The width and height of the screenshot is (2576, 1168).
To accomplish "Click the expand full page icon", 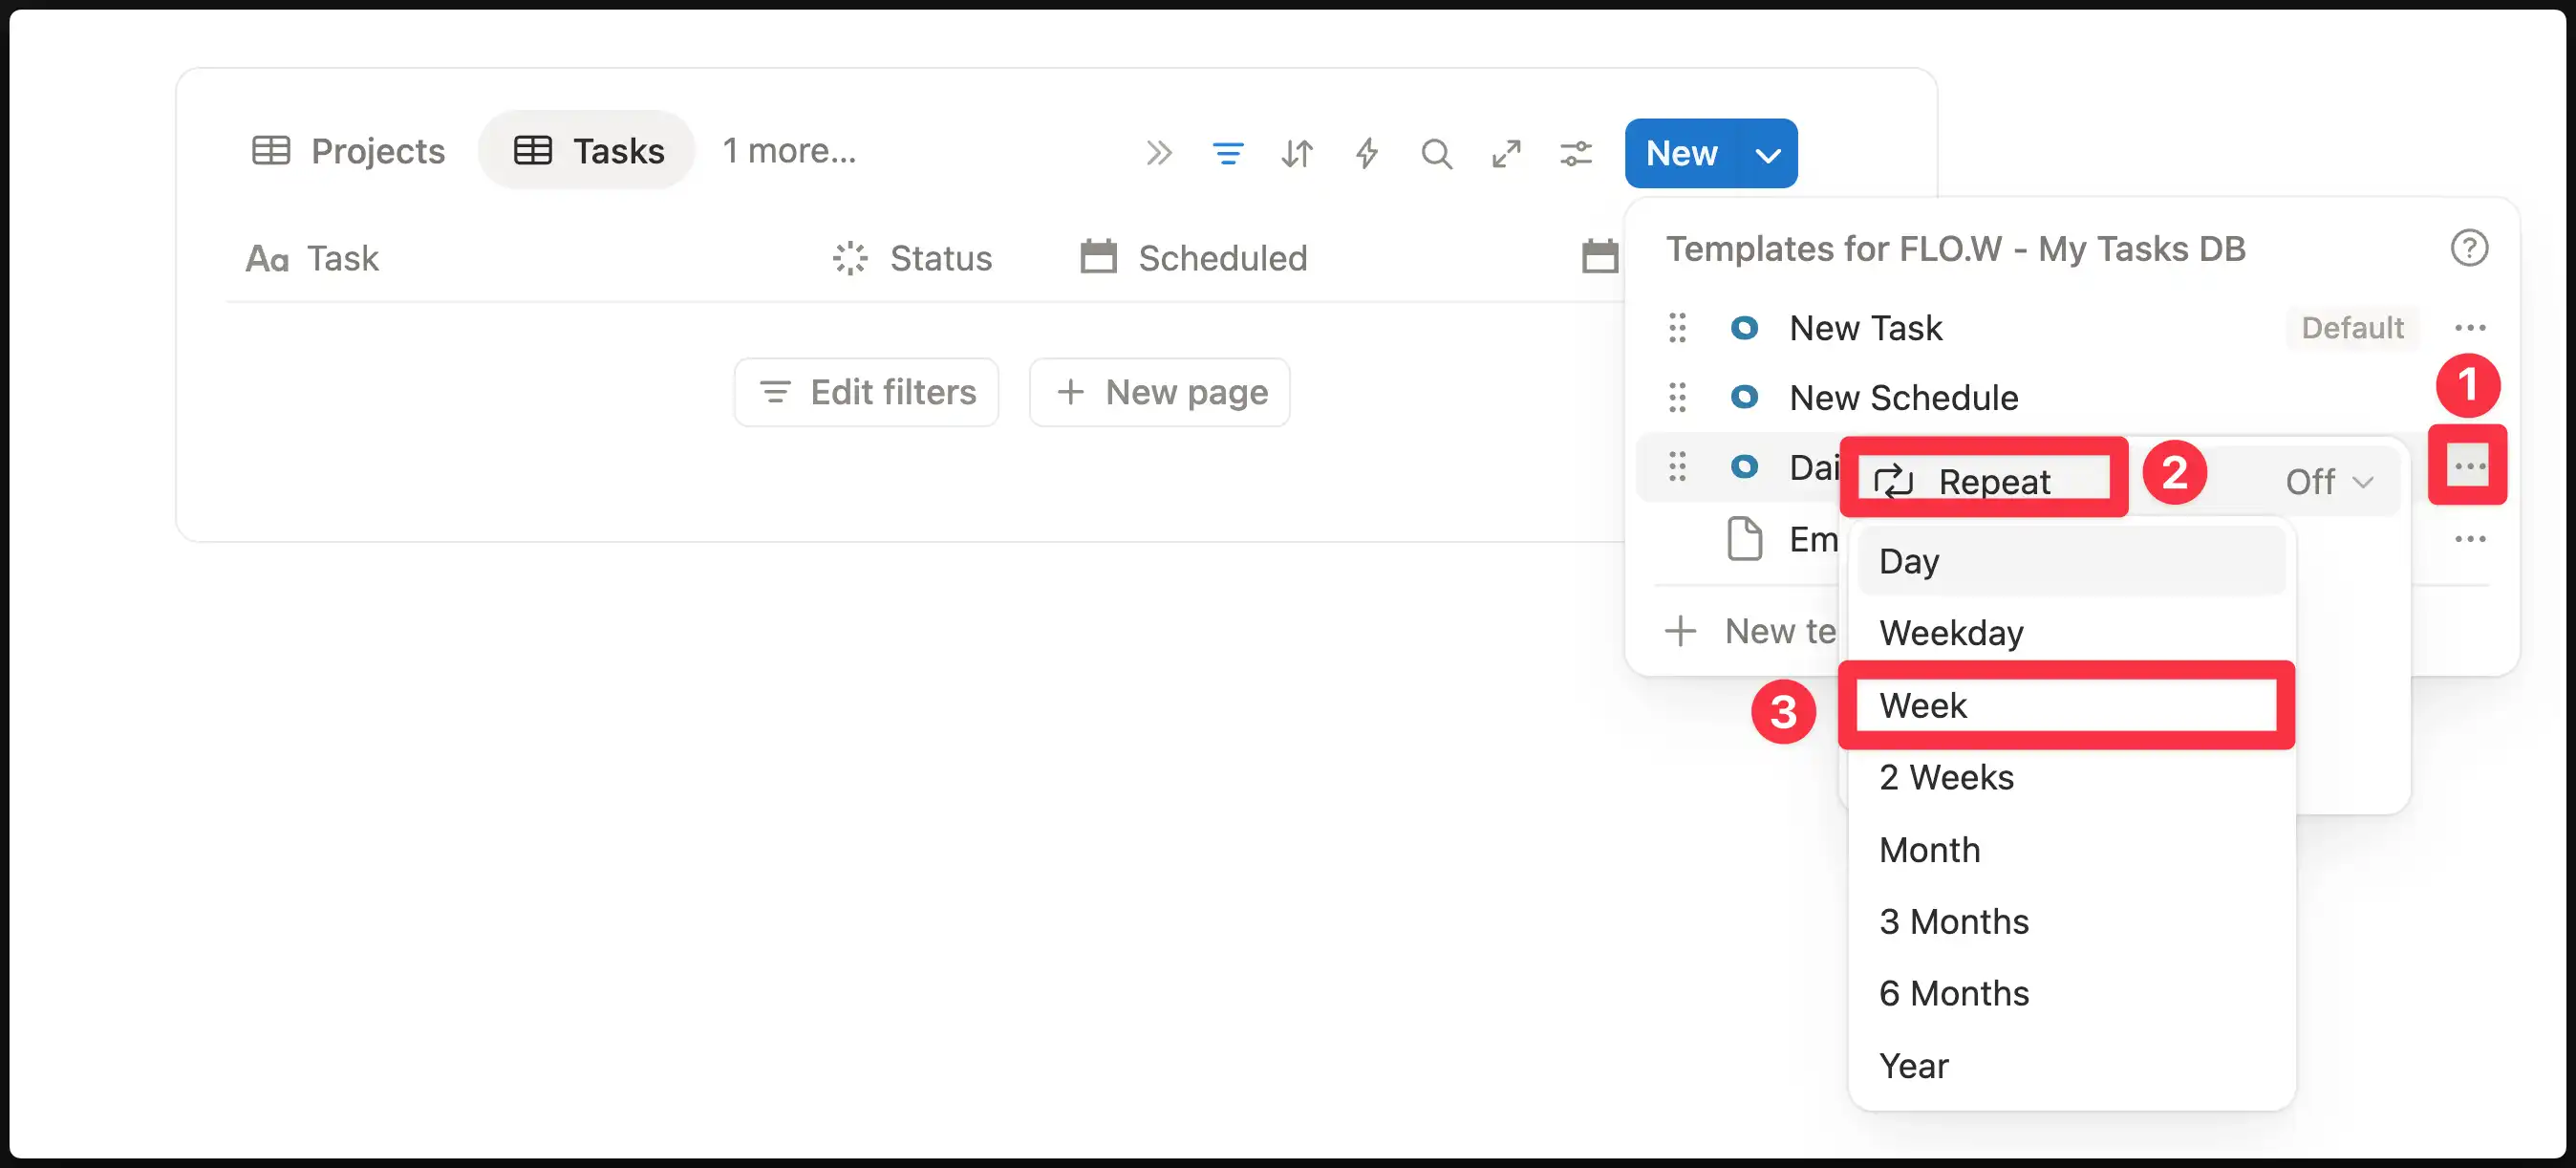I will (x=1506, y=153).
